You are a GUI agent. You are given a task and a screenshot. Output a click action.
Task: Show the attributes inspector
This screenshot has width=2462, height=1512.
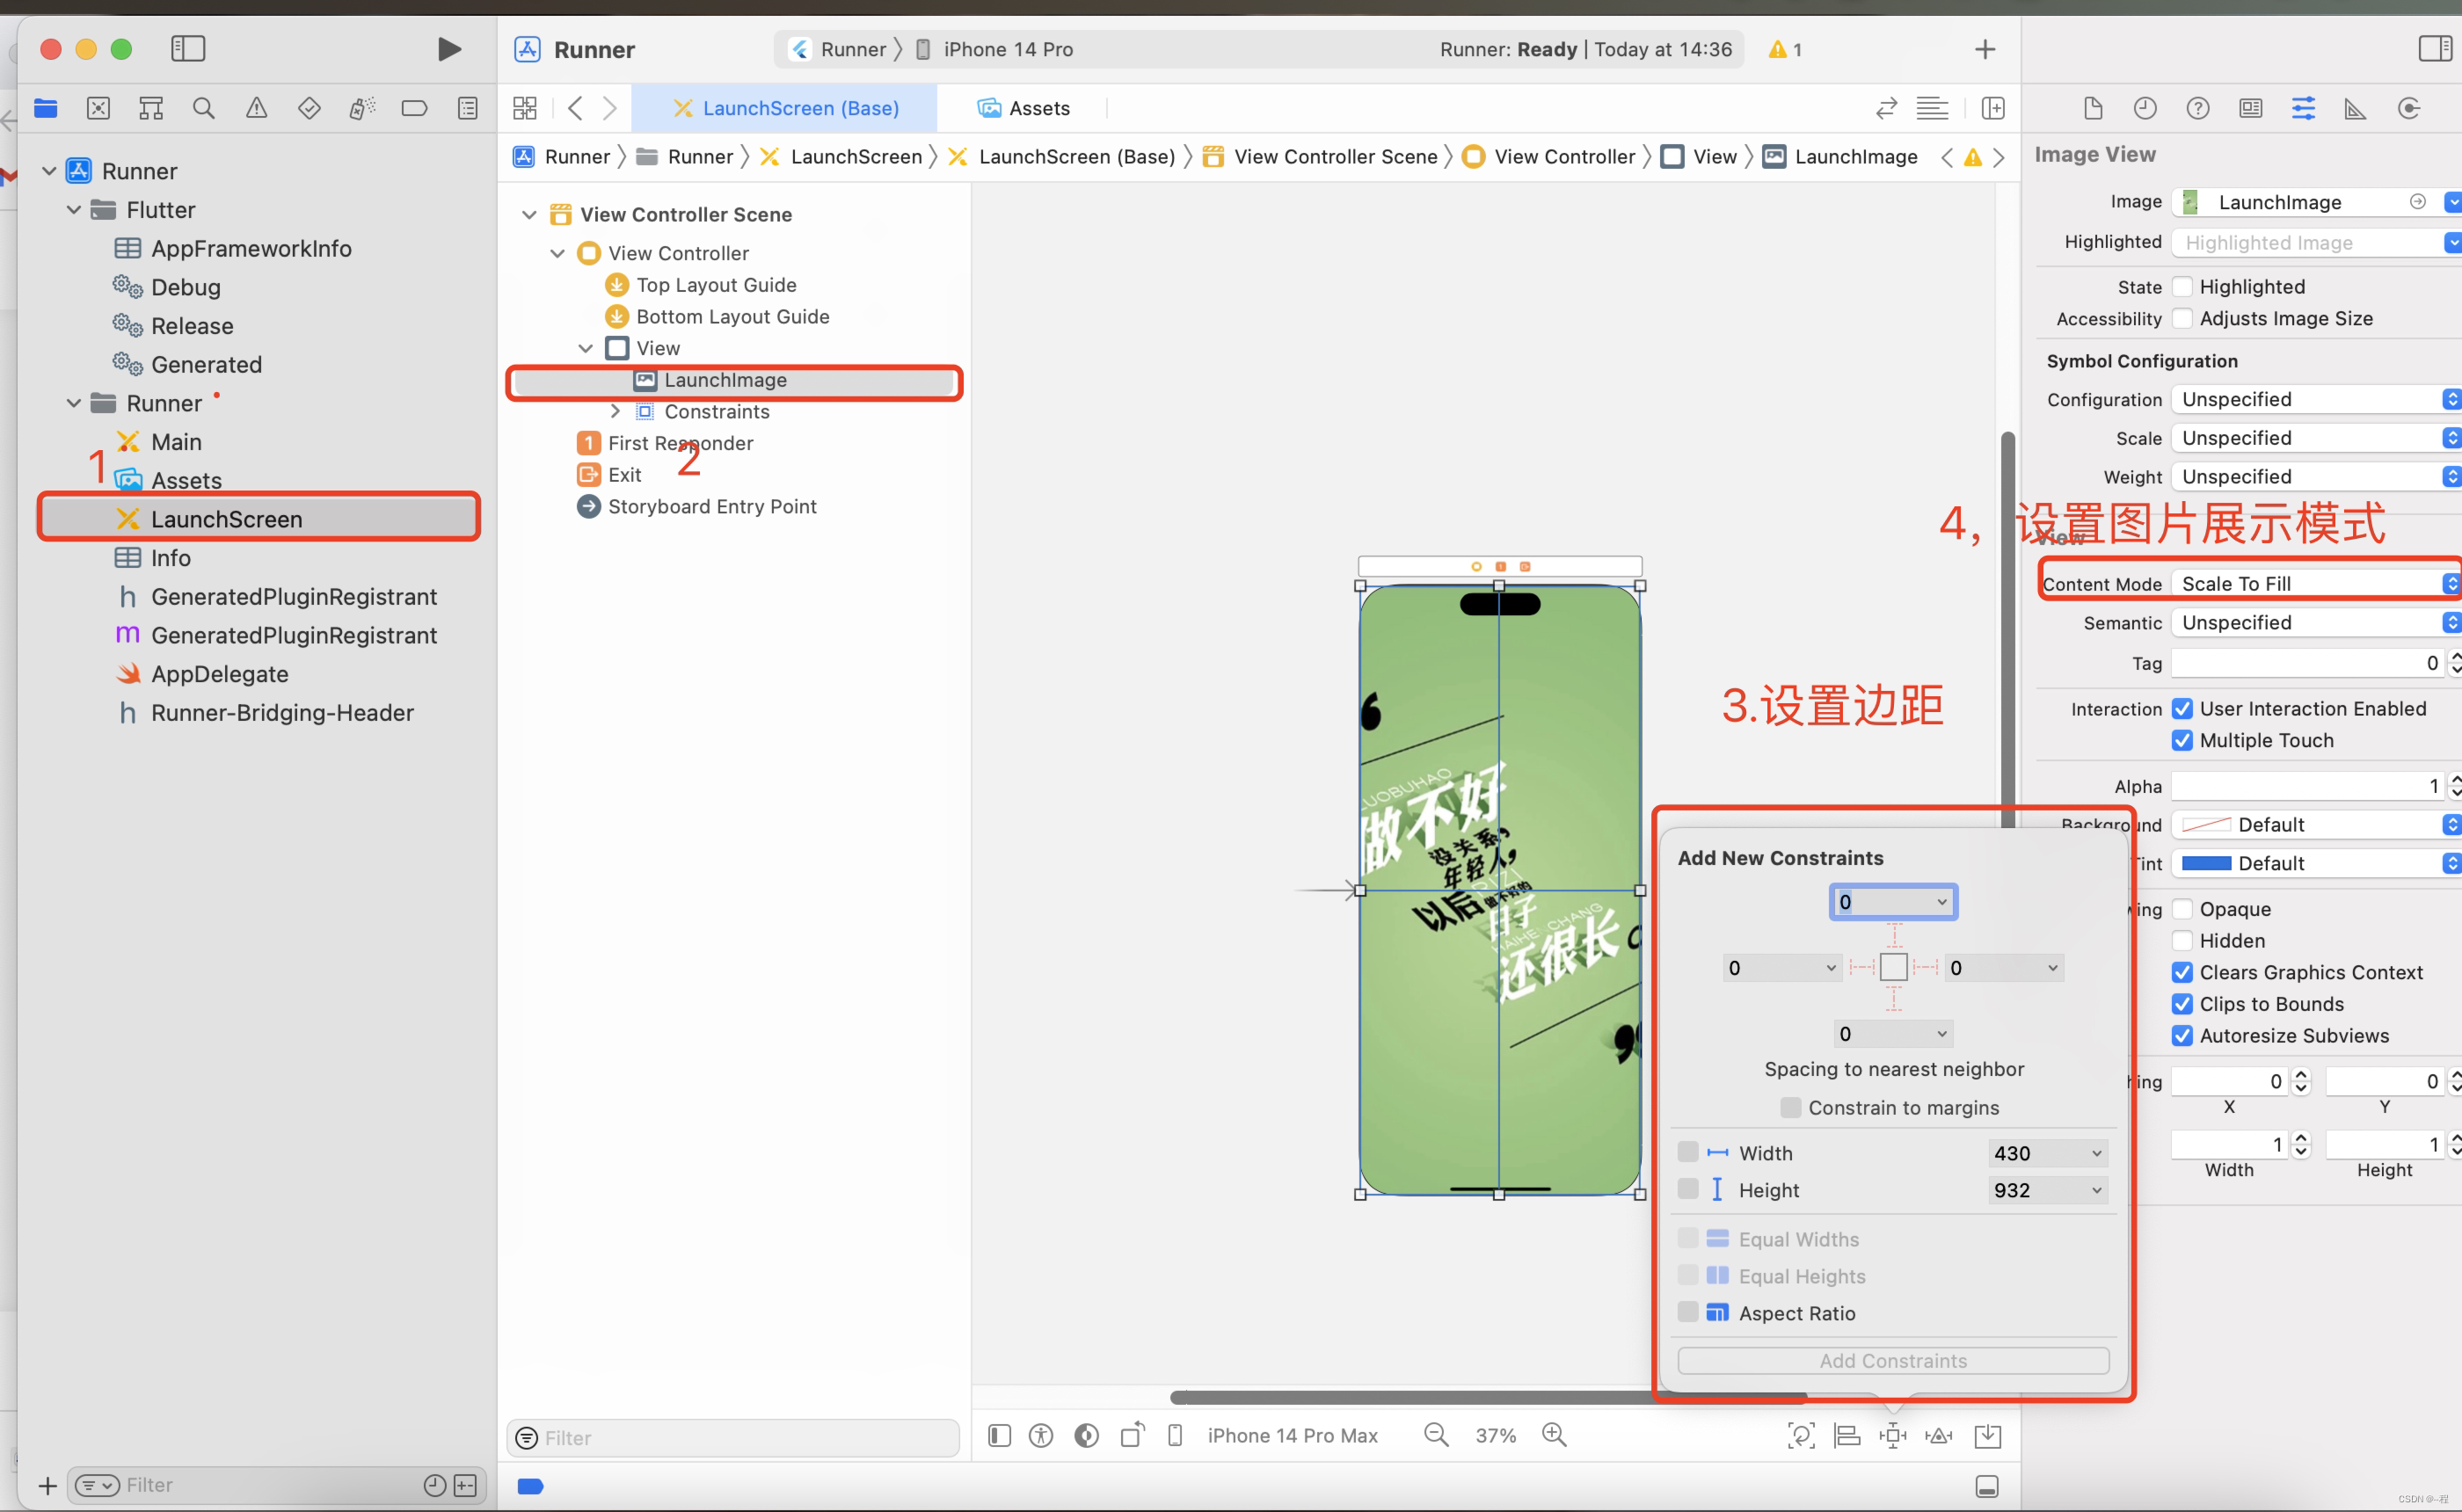(2304, 108)
